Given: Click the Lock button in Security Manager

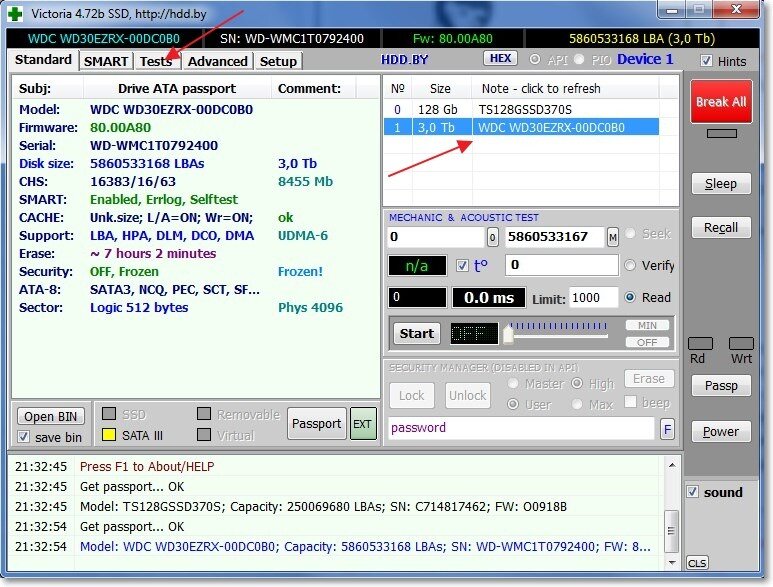Looking at the screenshot, I should (x=412, y=395).
